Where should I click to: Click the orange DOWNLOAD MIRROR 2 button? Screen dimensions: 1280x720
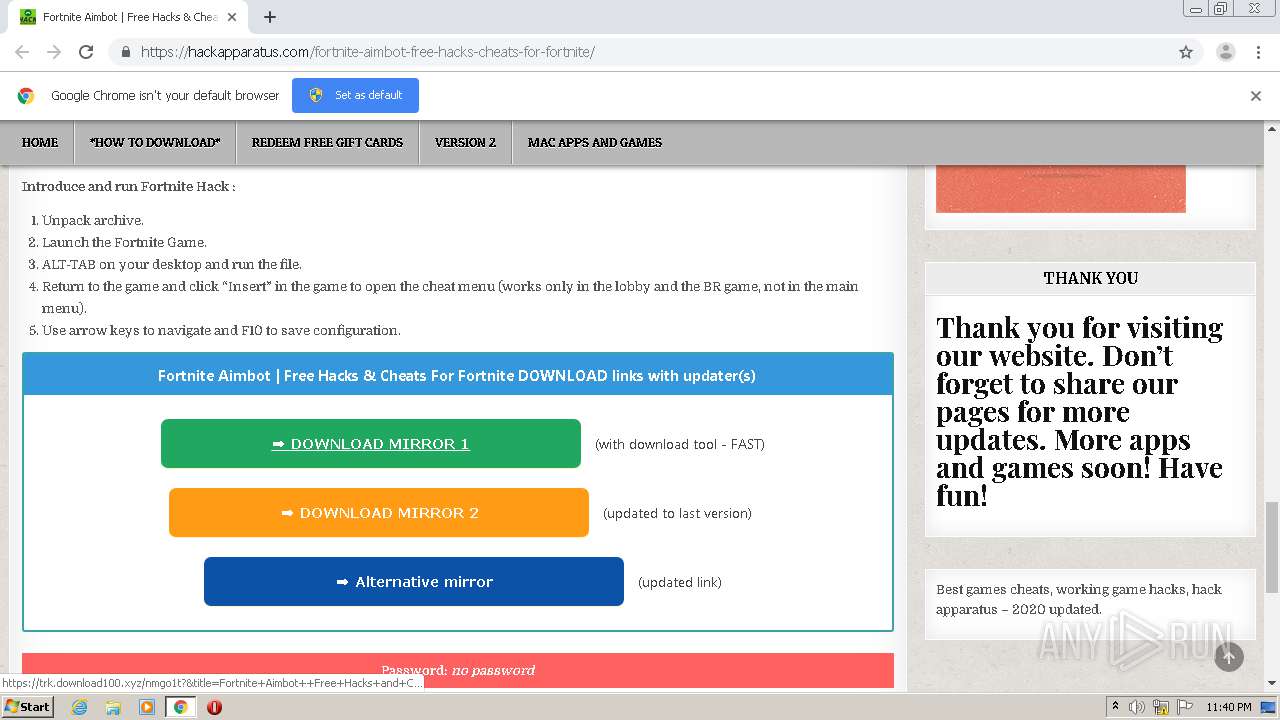[x=379, y=513]
